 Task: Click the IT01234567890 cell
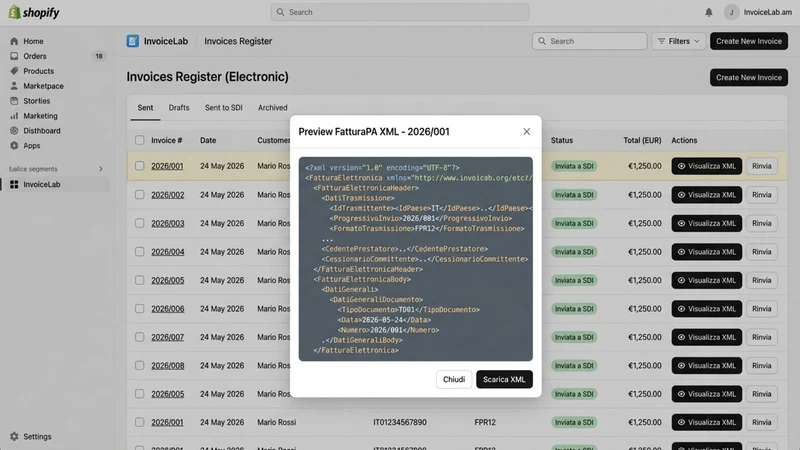point(400,422)
